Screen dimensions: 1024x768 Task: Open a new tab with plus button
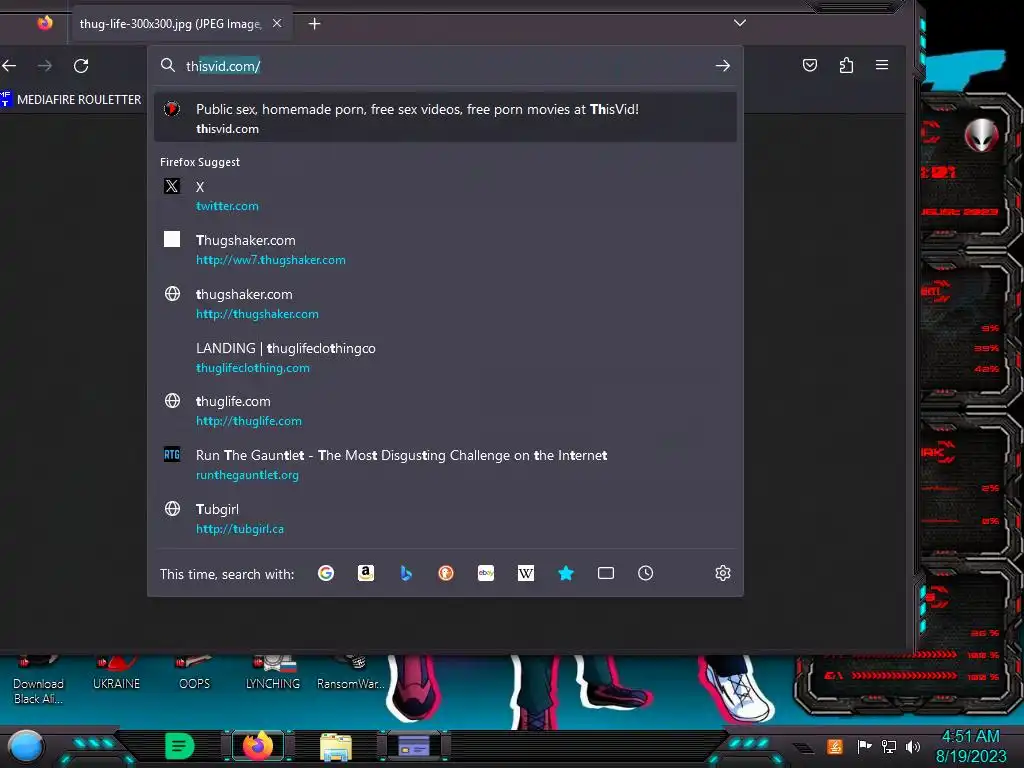click(314, 24)
